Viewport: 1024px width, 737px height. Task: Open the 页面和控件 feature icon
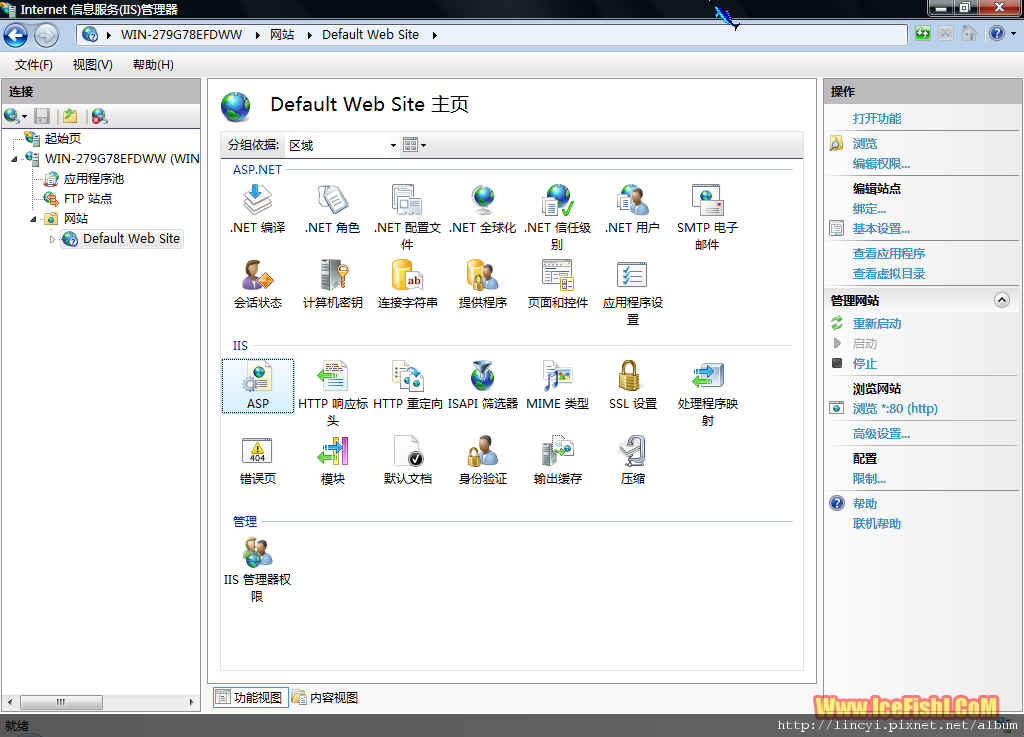[558, 274]
